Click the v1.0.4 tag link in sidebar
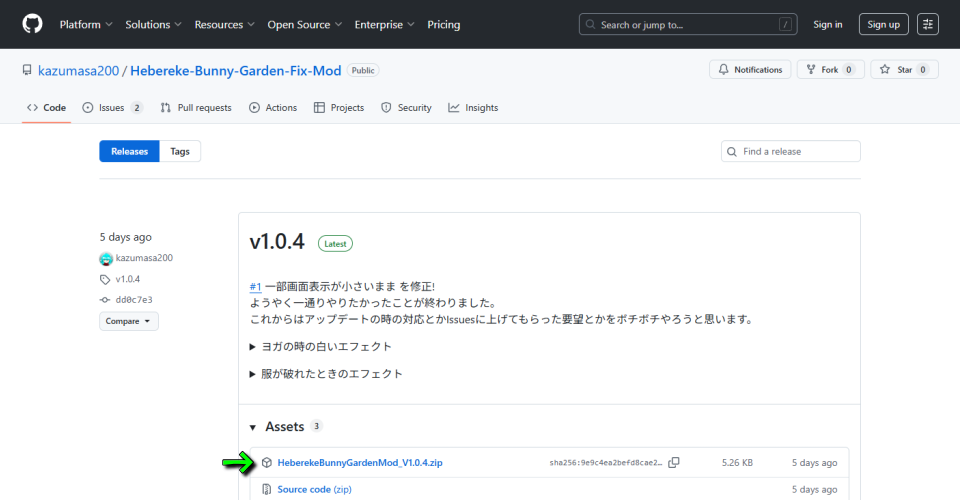The width and height of the screenshot is (960, 500). 127,279
